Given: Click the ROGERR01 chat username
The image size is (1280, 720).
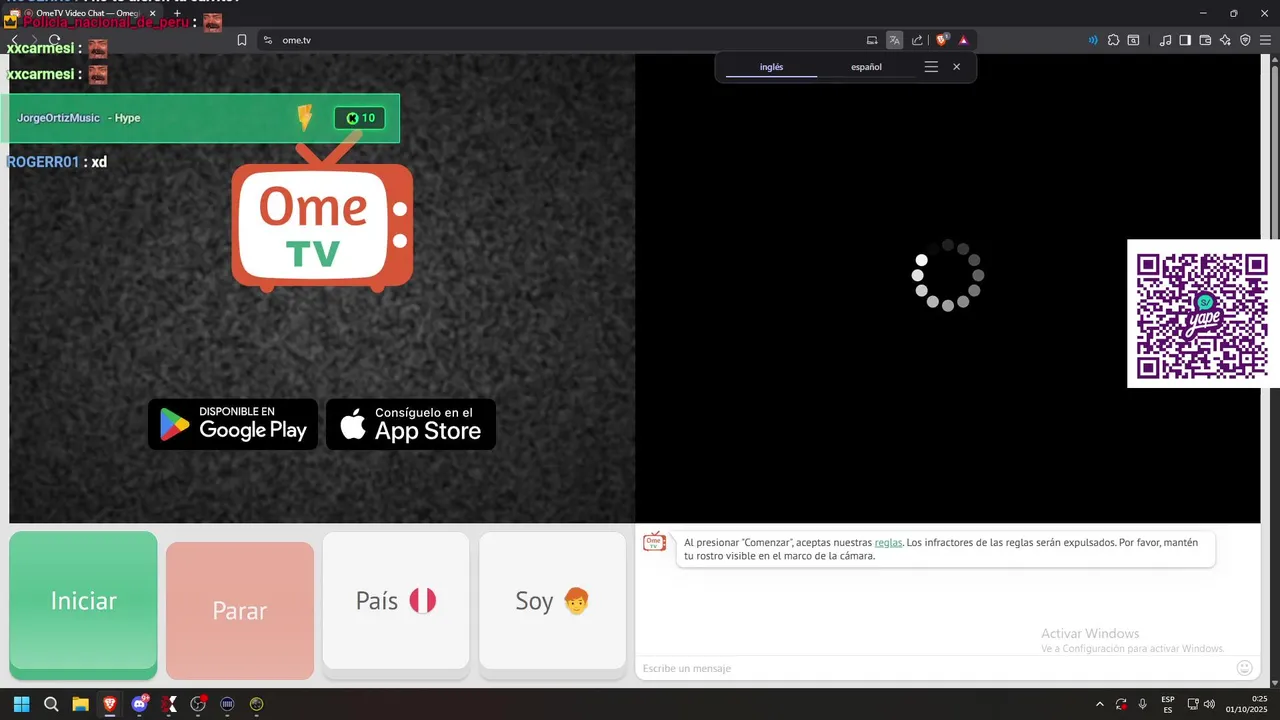Looking at the screenshot, I should [x=42, y=162].
